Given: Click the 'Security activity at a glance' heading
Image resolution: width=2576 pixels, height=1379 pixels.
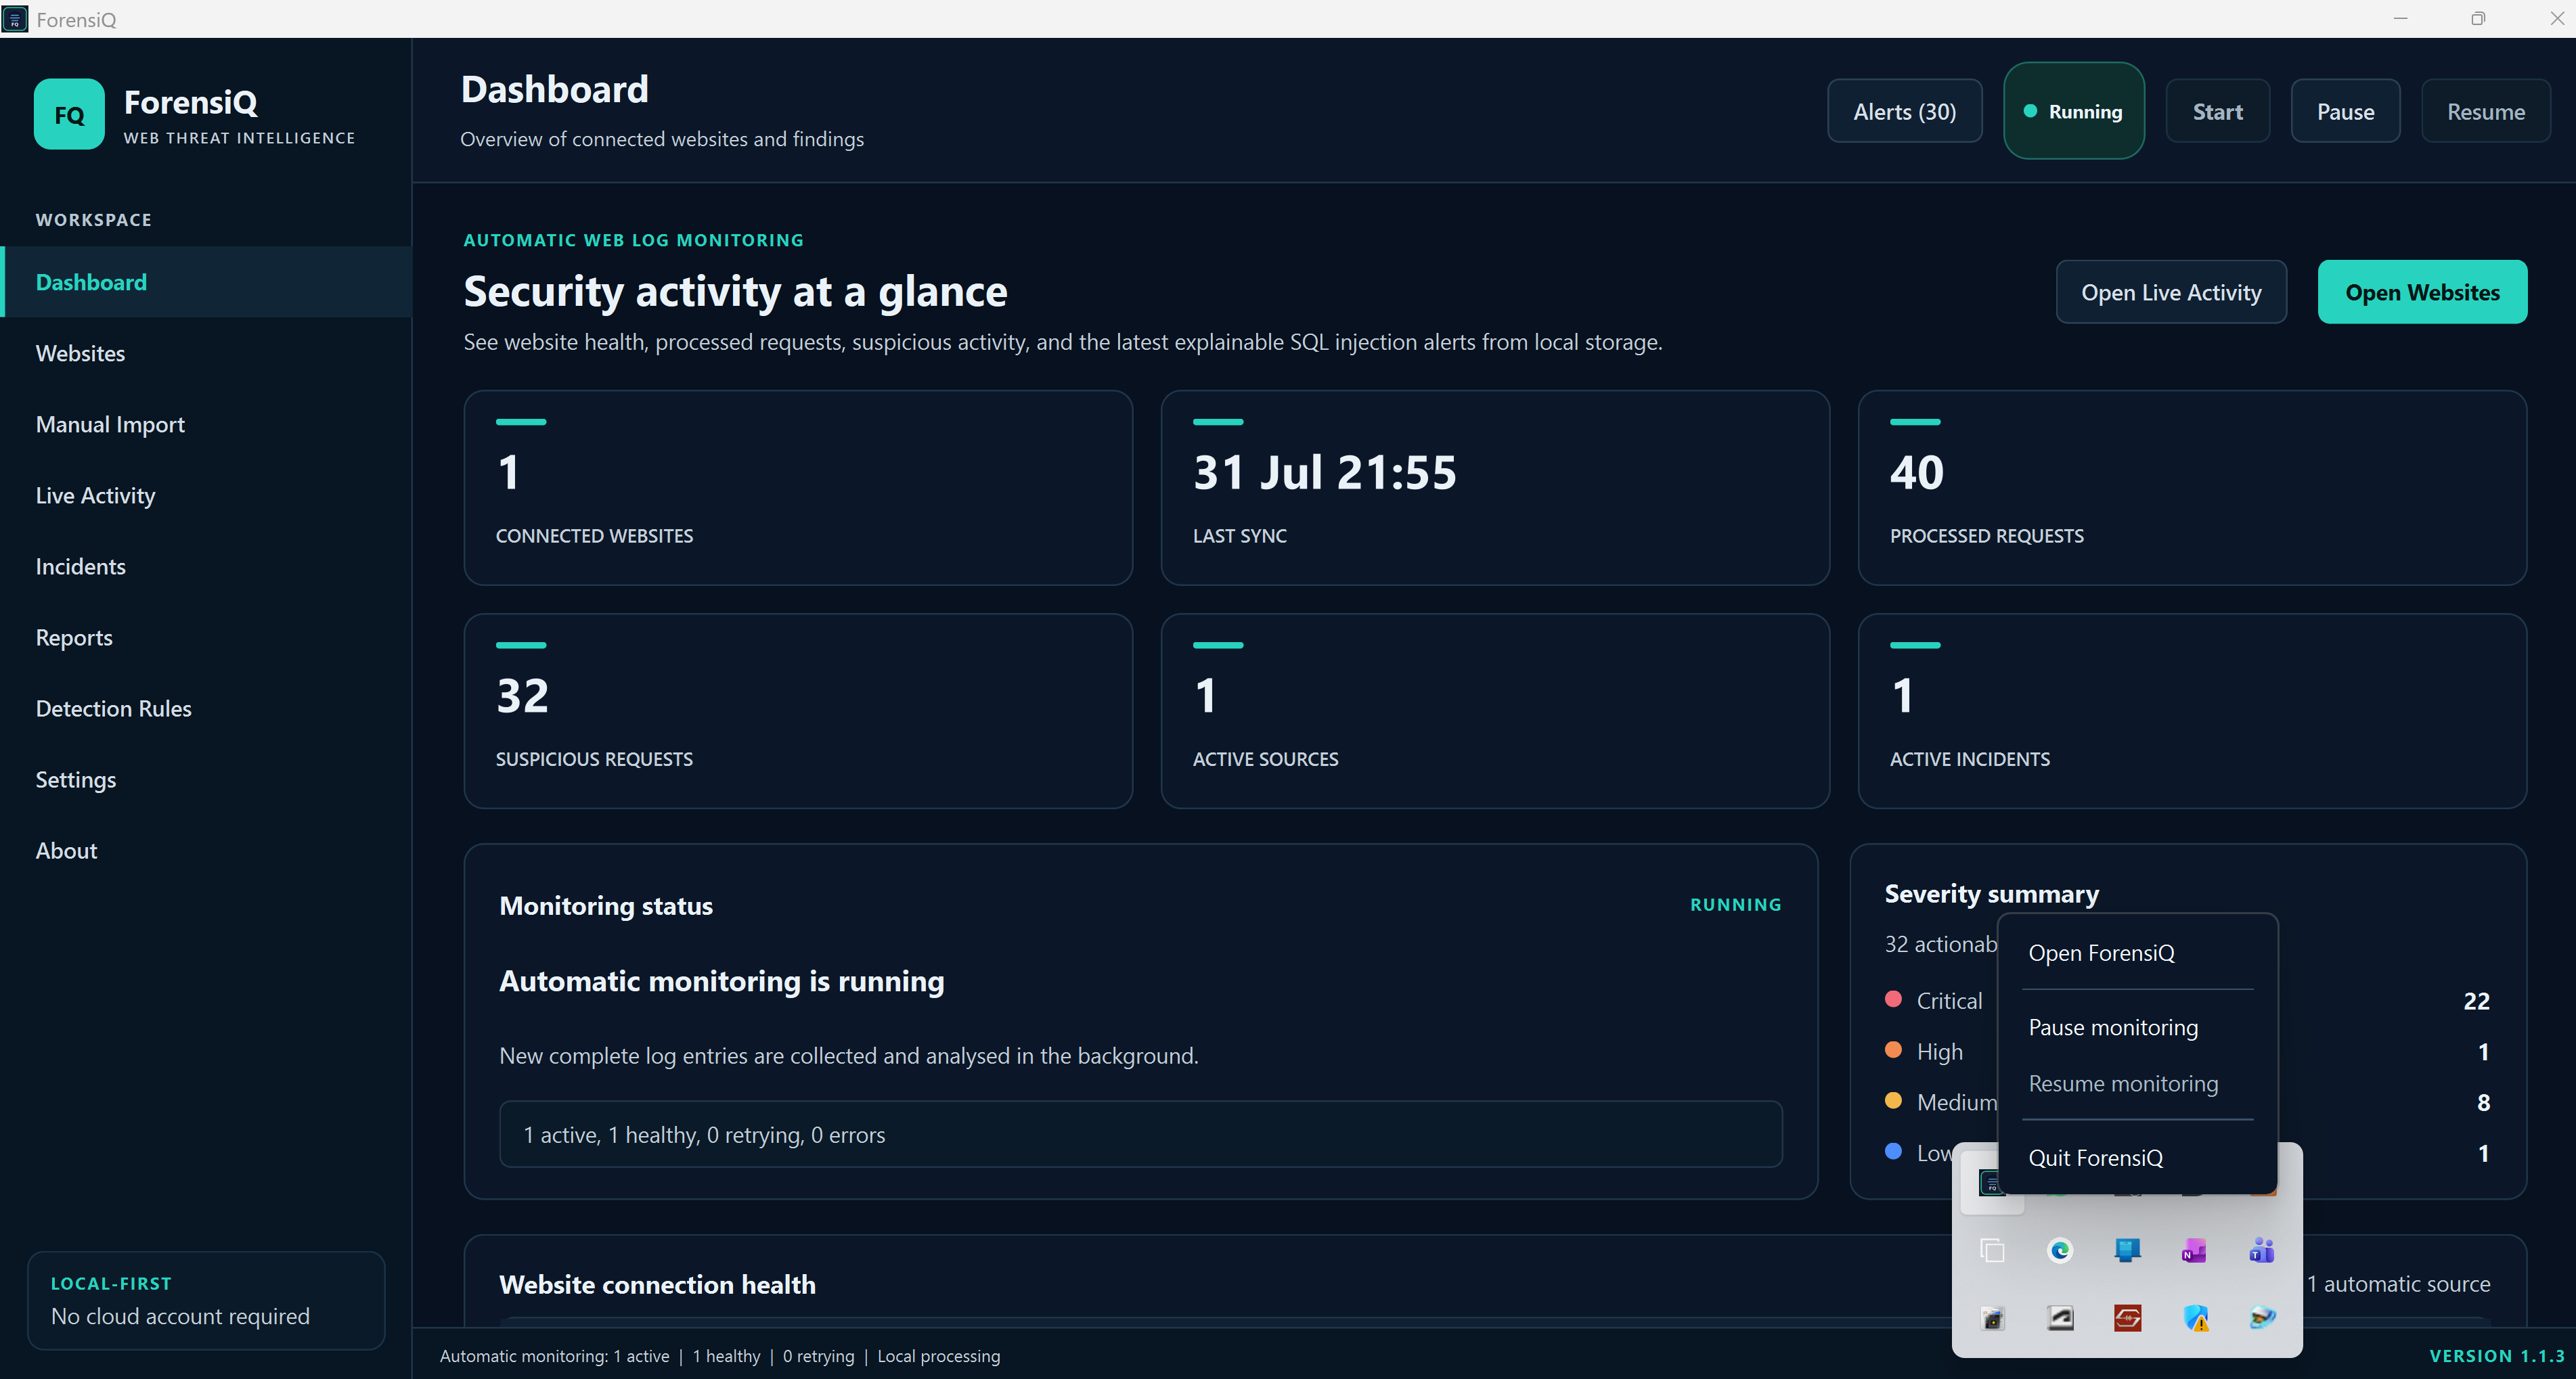Looking at the screenshot, I should tap(735, 291).
